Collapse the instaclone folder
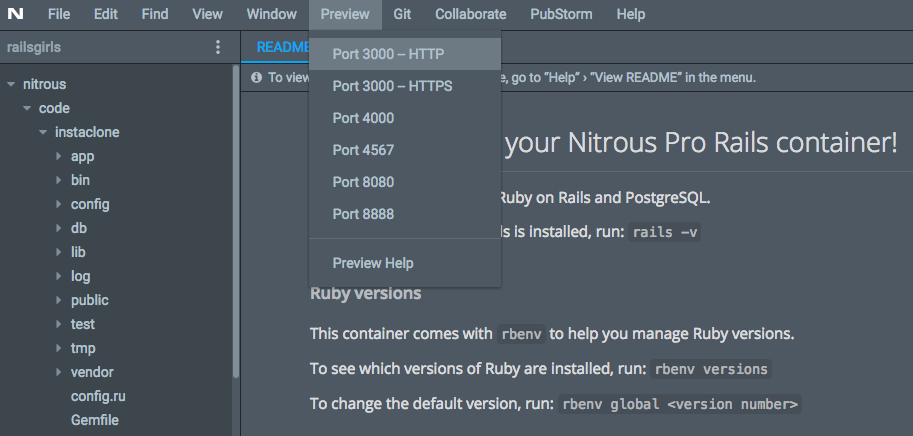913x436 pixels. [x=43, y=133]
